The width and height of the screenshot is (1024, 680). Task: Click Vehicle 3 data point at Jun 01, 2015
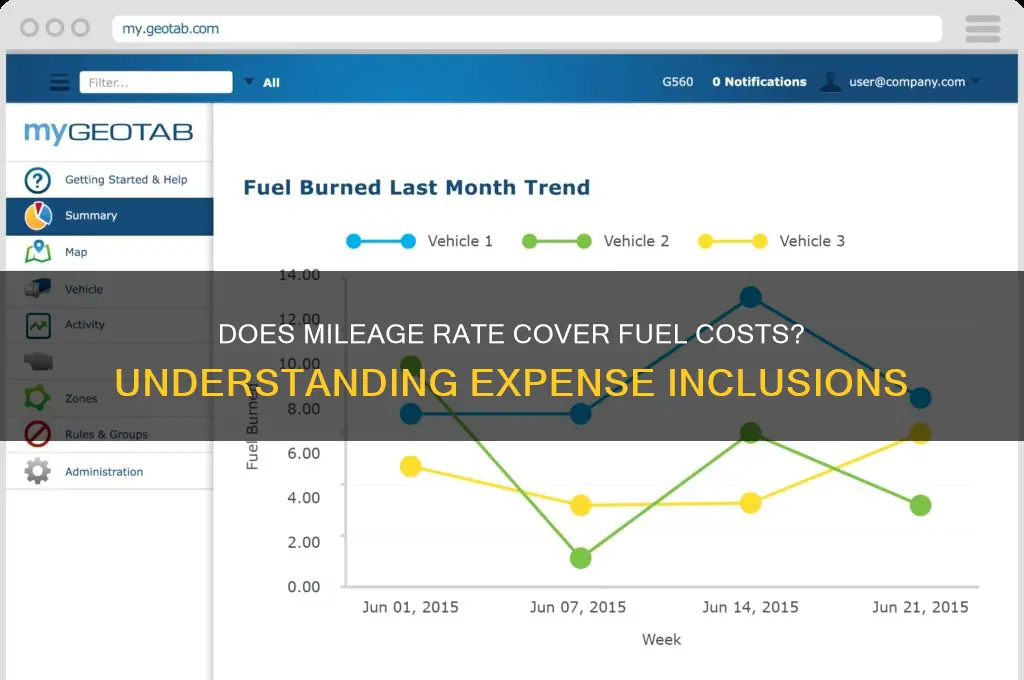tap(410, 466)
